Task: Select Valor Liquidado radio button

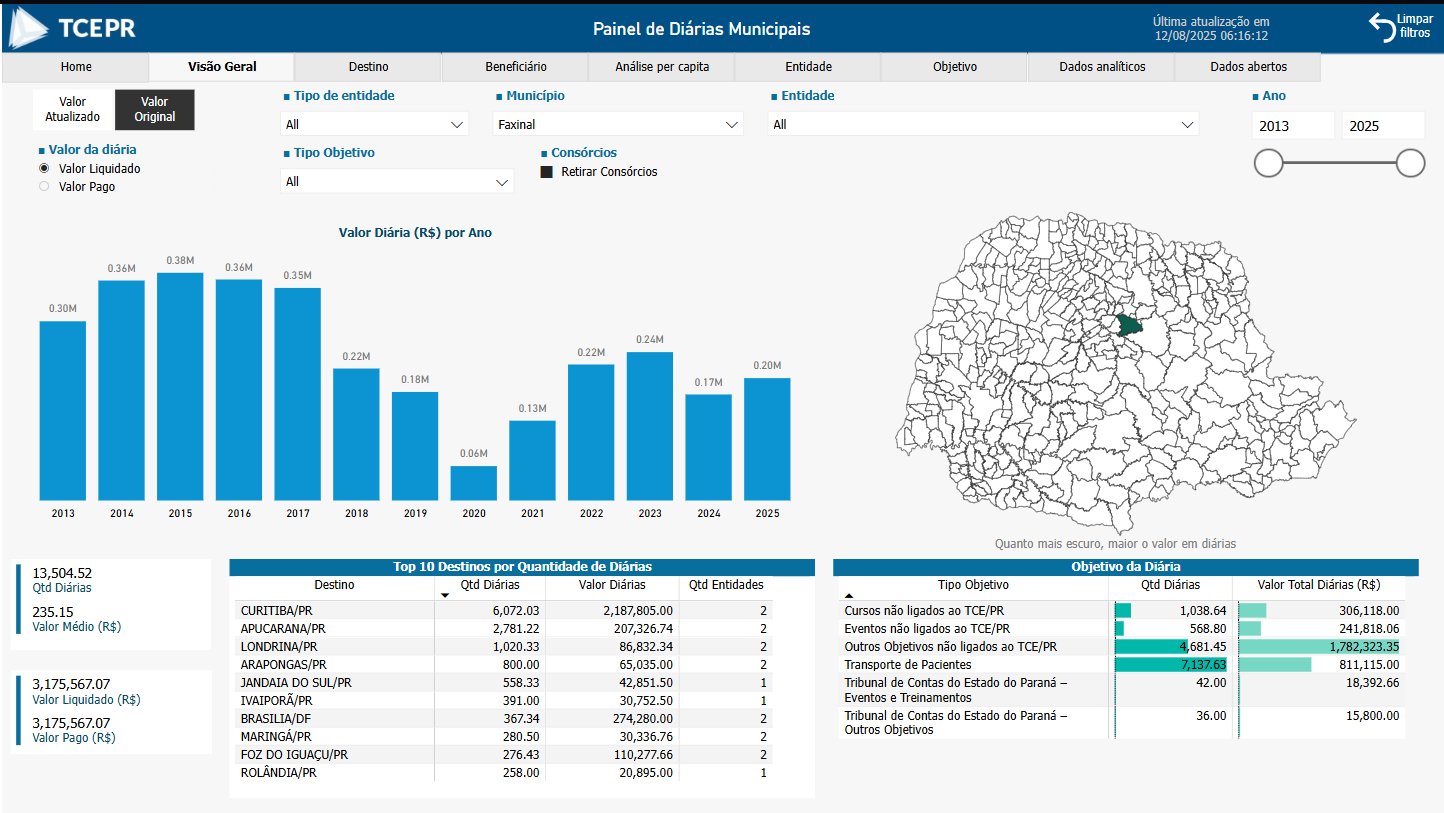Action: pos(44,169)
